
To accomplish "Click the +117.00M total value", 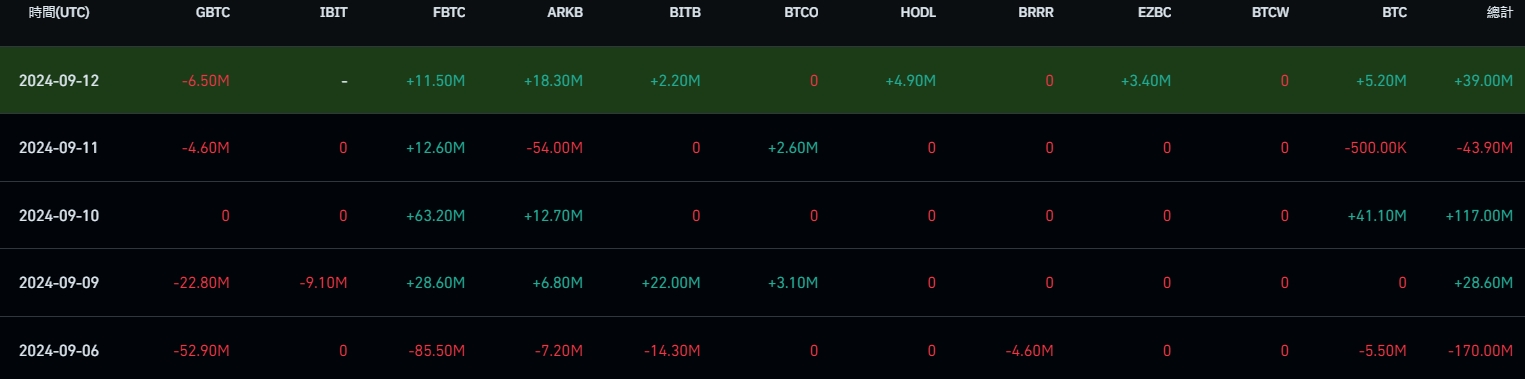I will click(x=1479, y=216).
